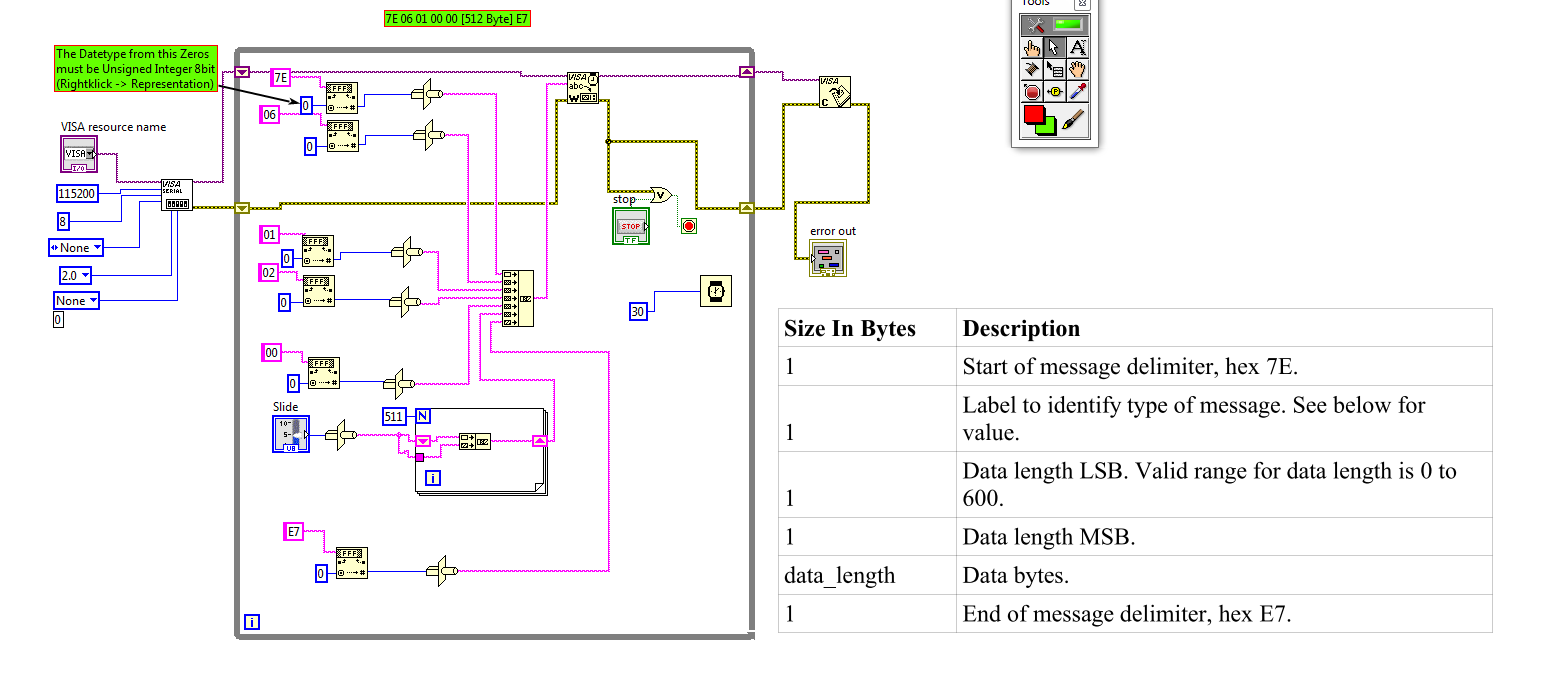Click the wrench automatic tool selection icon
This screenshot has height=696, width=1546.
click(x=1035, y=25)
